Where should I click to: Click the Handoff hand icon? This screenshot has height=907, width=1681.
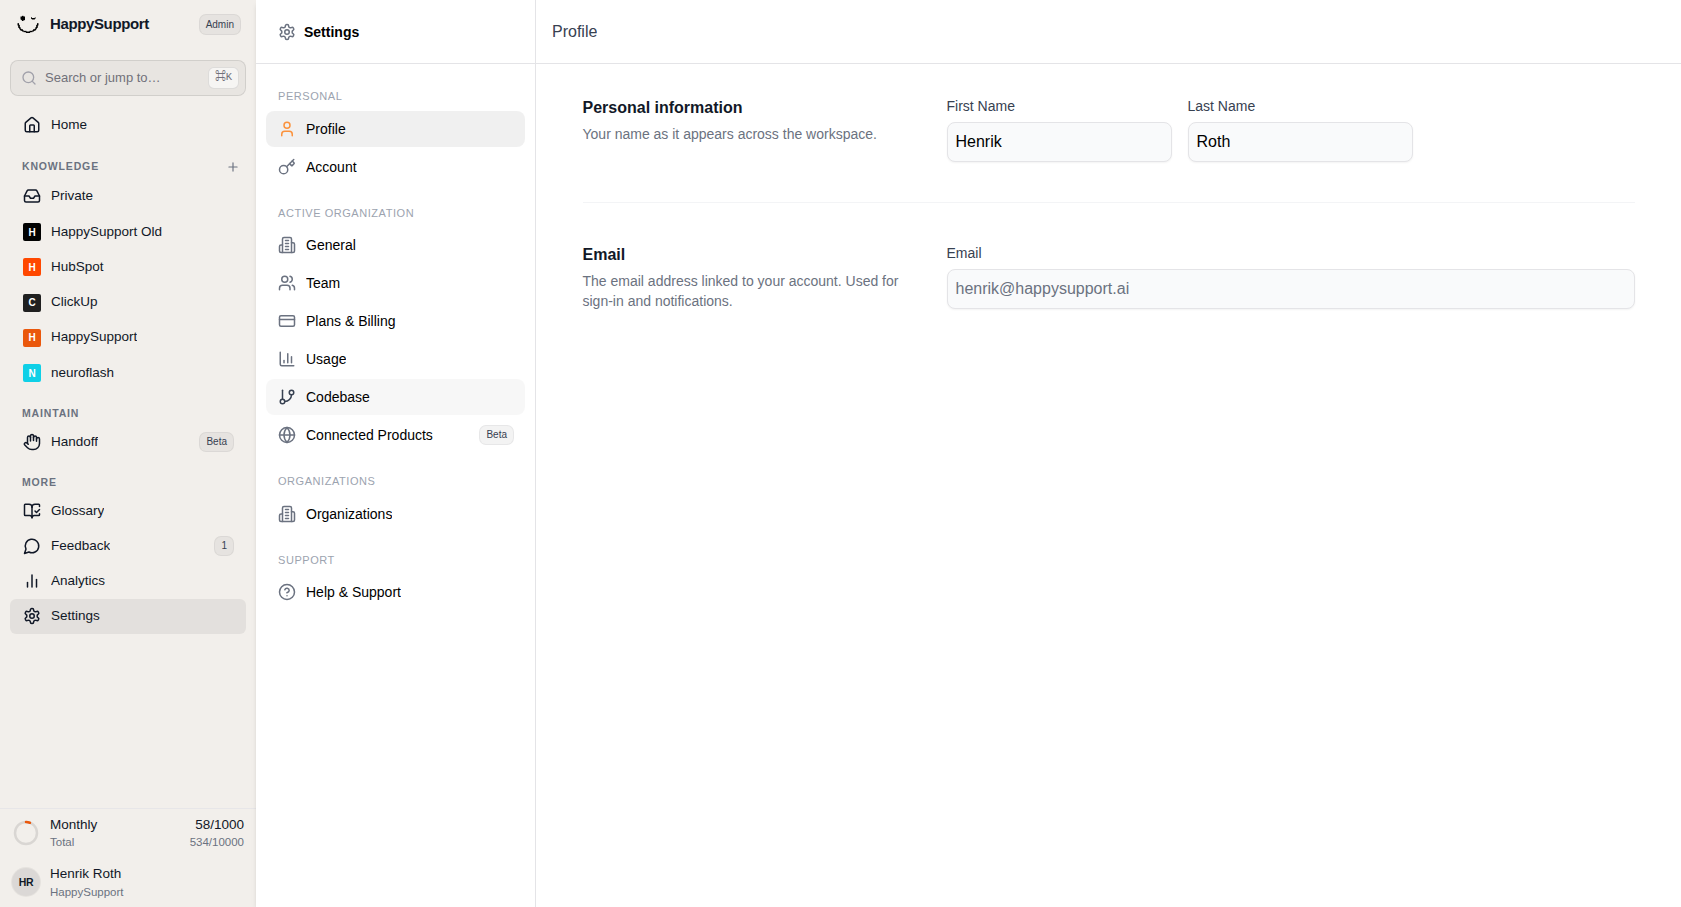(32, 442)
